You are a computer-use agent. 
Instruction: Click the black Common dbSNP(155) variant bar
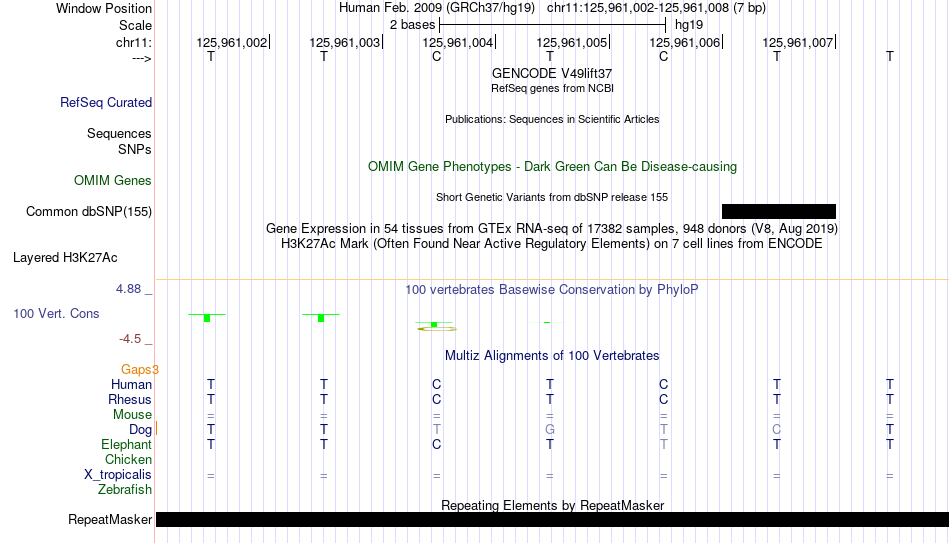[x=779, y=212]
